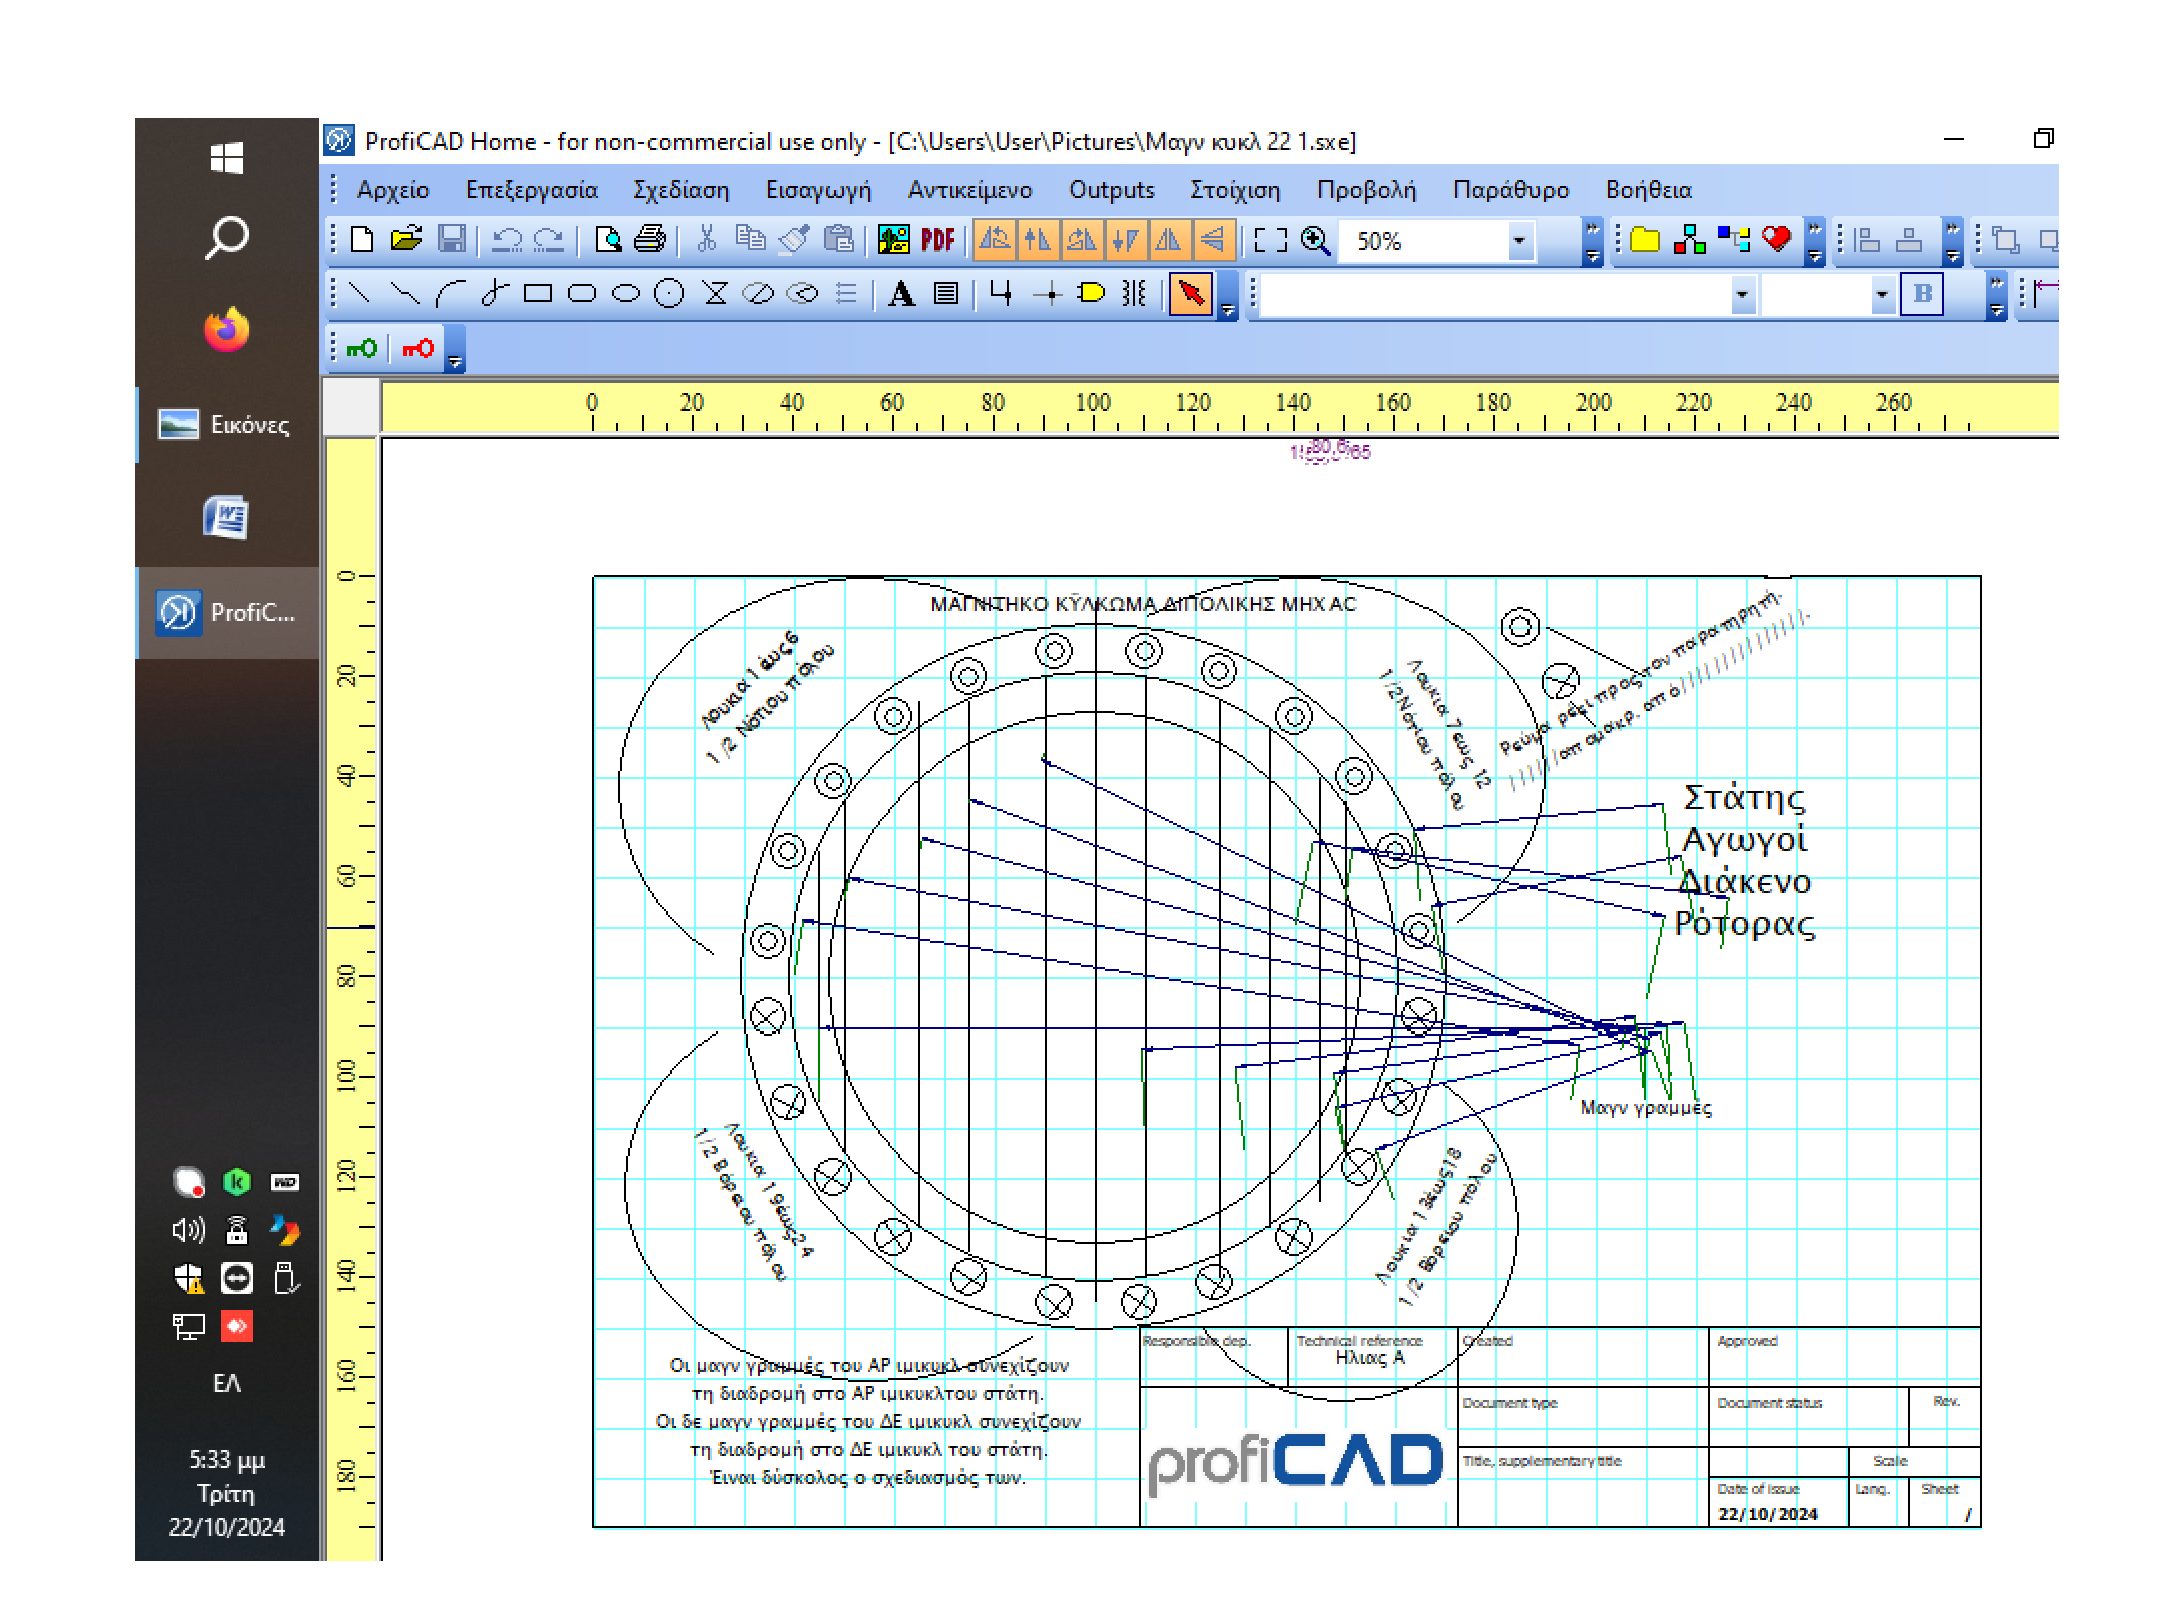Toggle the arrow selection pointer tool
The image size is (2160, 1620).
coord(1190,293)
